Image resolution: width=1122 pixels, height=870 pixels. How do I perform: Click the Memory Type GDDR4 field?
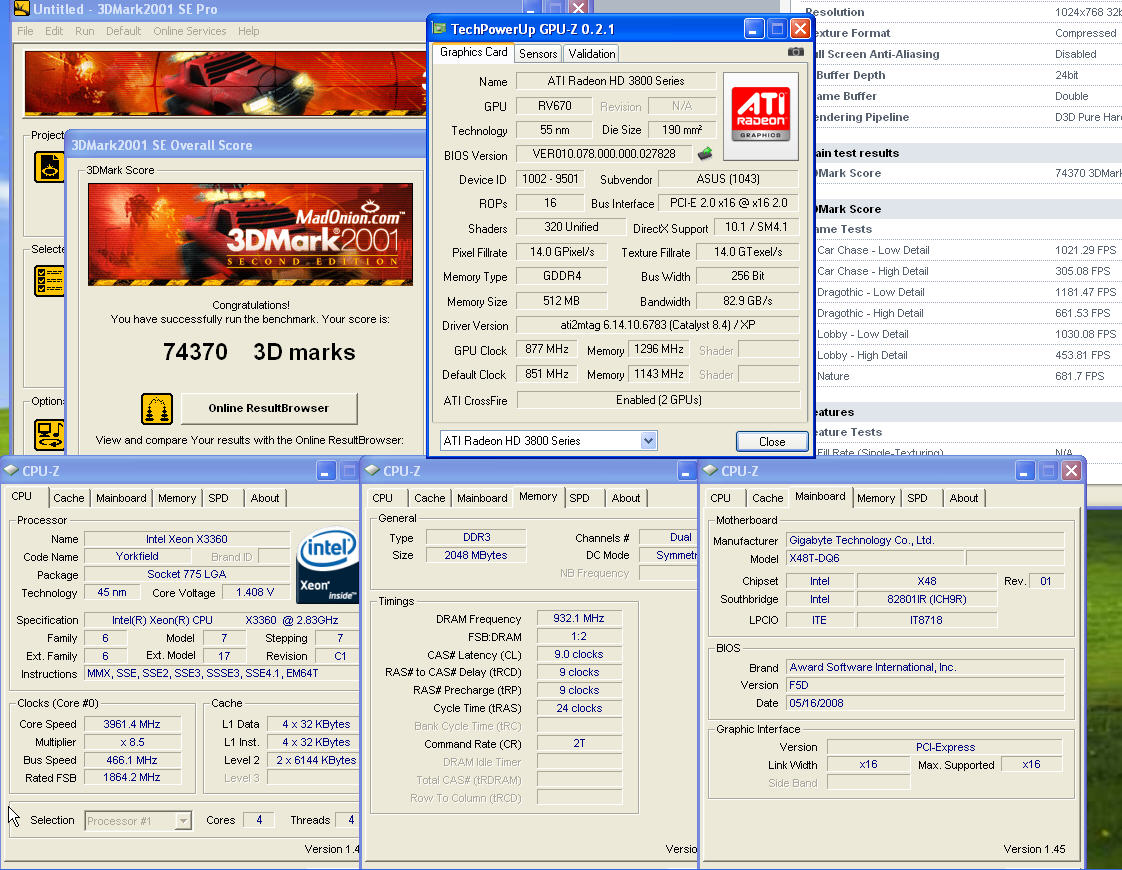[x=561, y=276]
